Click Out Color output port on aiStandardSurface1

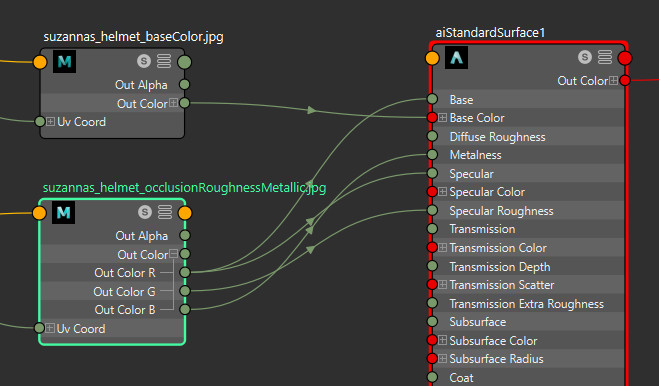[625, 80]
